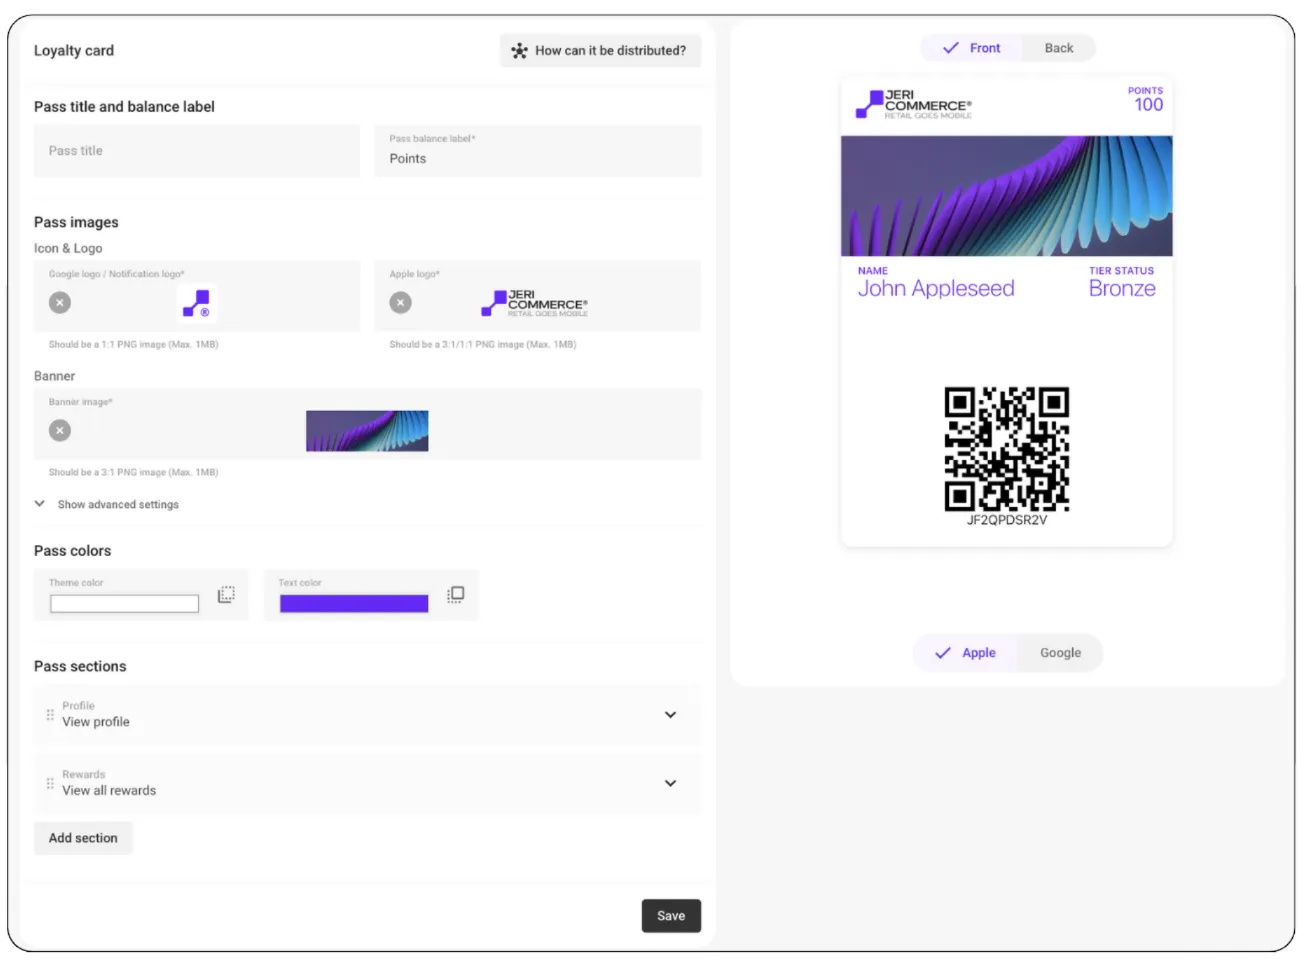The height and width of the screenshot is (974, 1308).
Task: Remove the banner image
Action: 60,430
